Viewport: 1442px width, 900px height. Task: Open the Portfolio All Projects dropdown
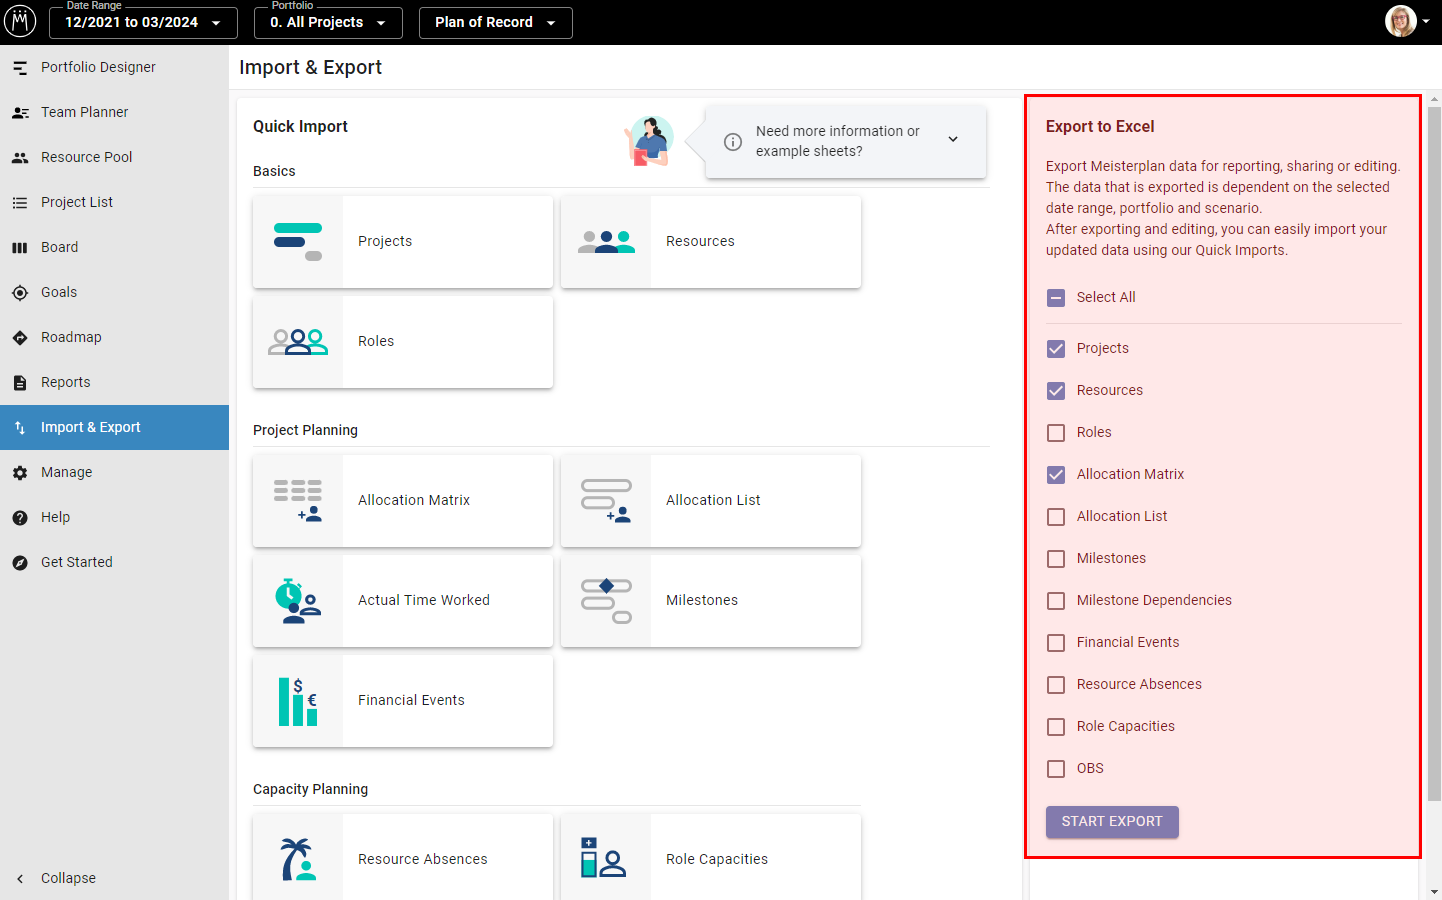click(x=328, y=22)
